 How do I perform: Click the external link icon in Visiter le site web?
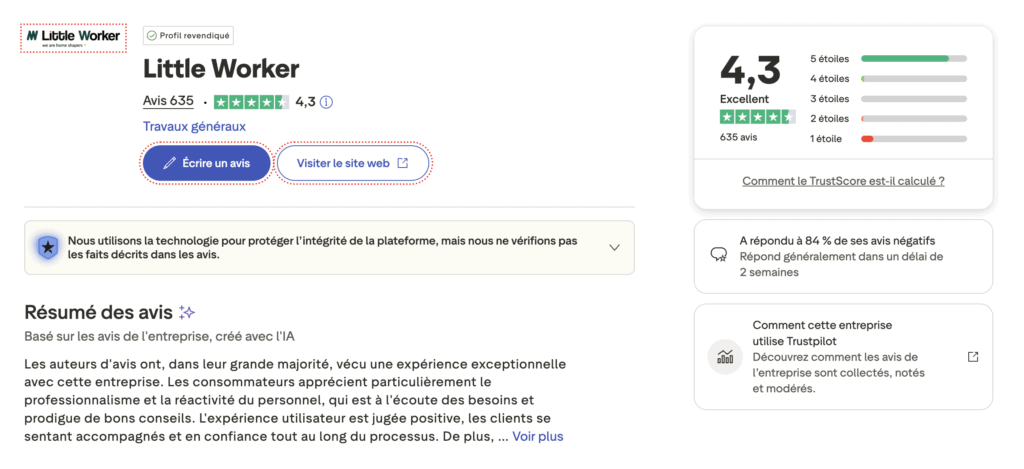tap(403, 163)
